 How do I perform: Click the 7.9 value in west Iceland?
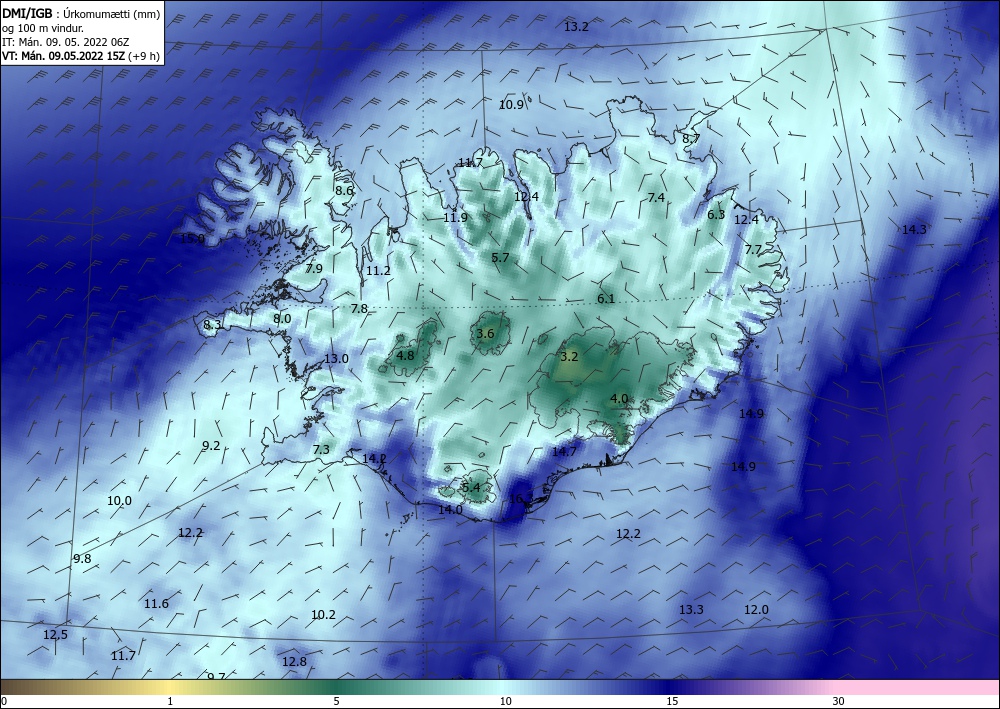[x=314, y=268]
